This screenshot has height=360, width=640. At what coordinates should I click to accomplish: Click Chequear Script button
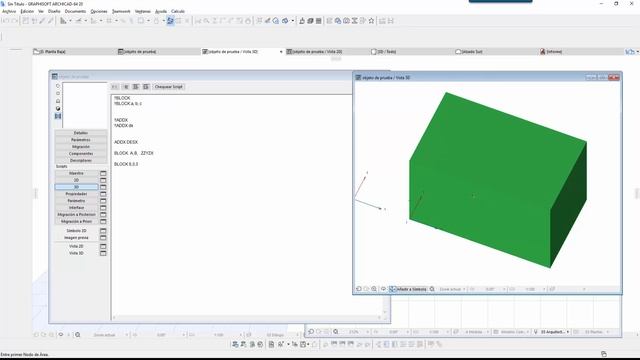[x=169, y=87]
